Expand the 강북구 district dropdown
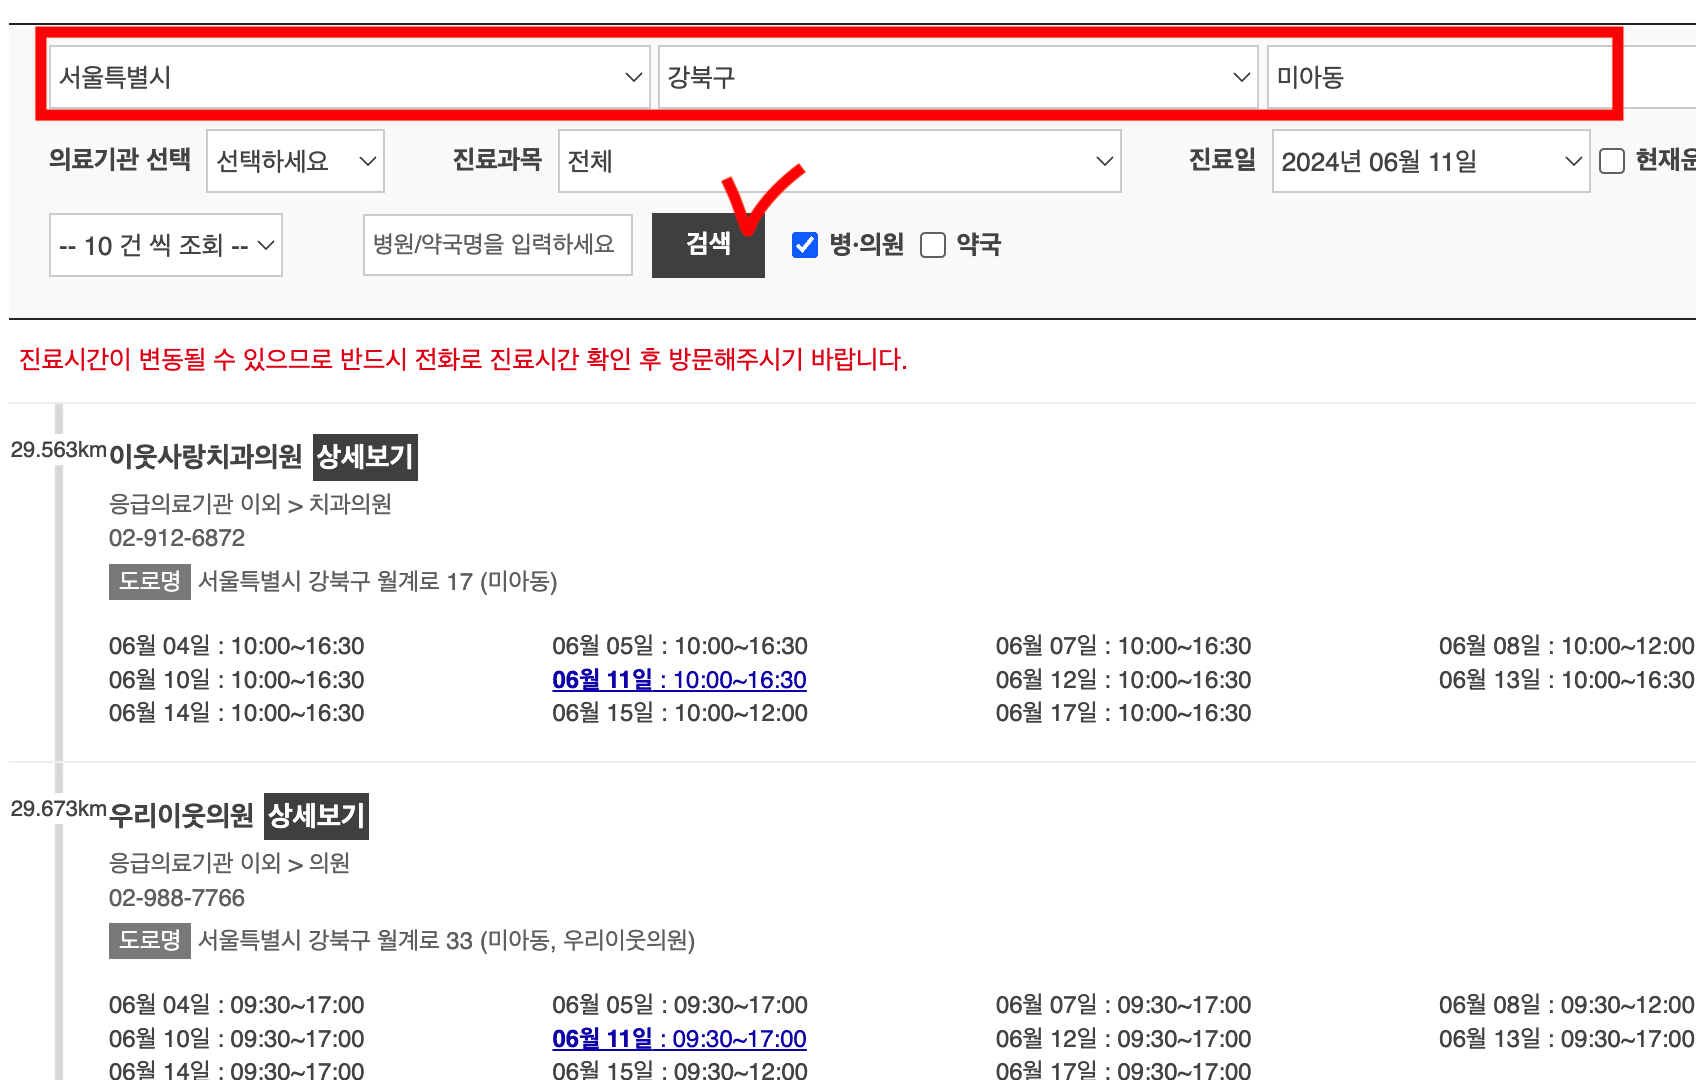The width and height of the screenshot is (1696, 1080). point(955,76)
